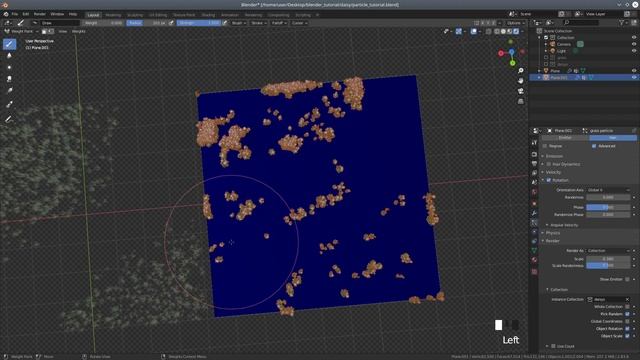Click the radius pressure sensitivity icon
The image size is (640, 360).
tap(171, 23)
